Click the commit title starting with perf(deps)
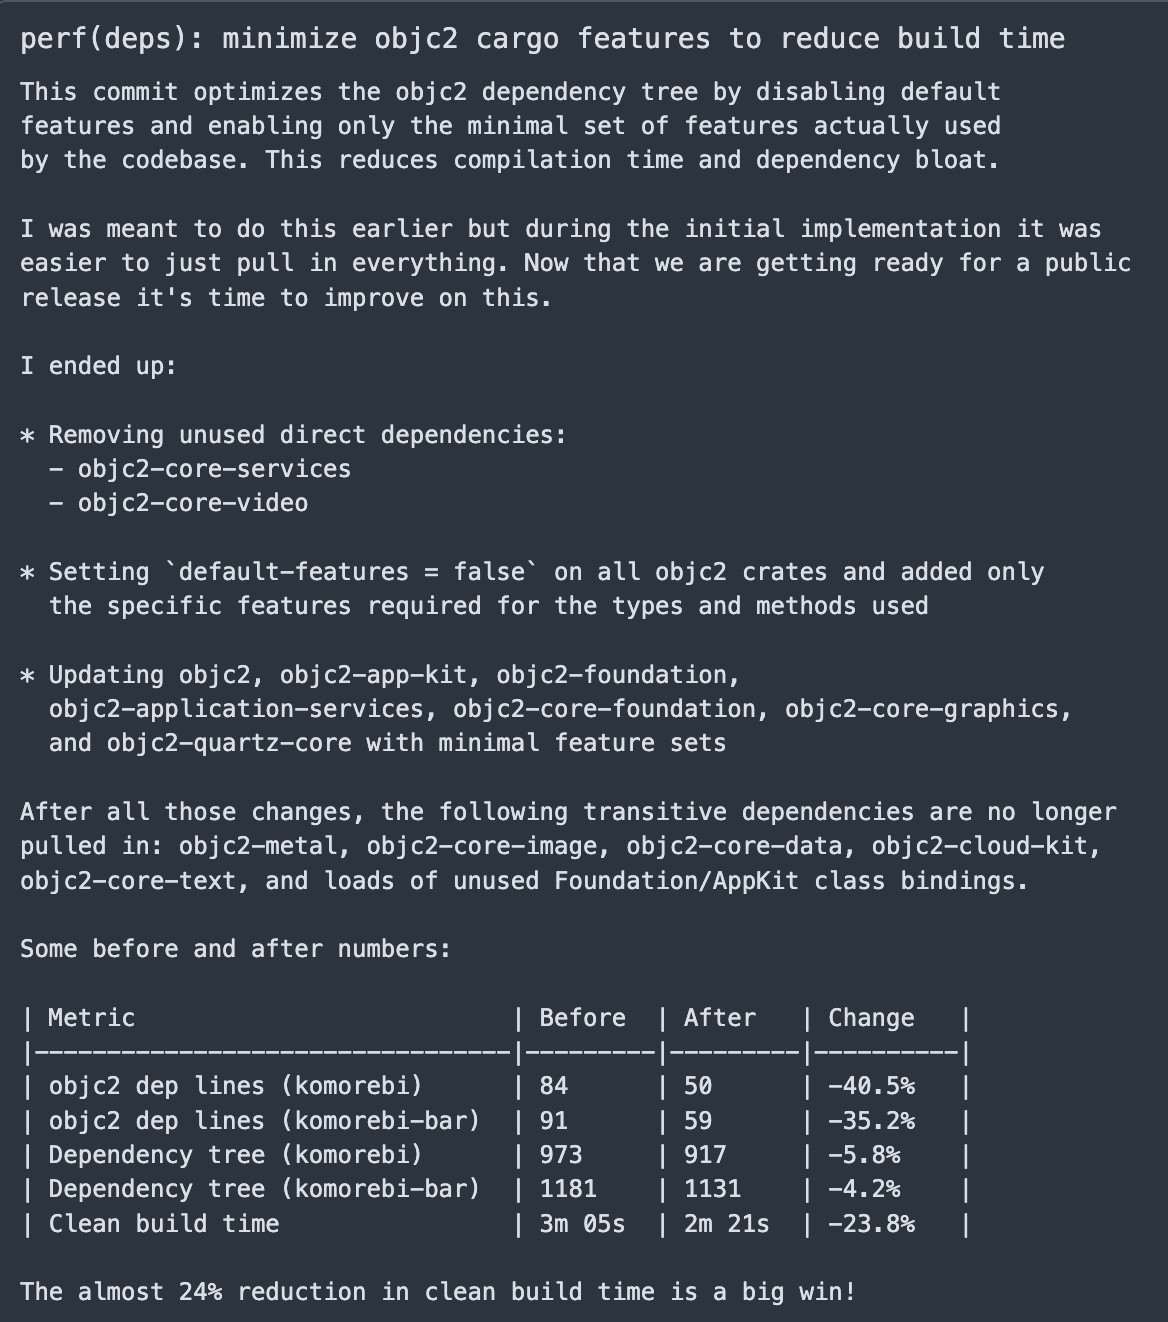Viewport: 1168px width, 1322px height. pyautogui.click(x=542, y=39)
